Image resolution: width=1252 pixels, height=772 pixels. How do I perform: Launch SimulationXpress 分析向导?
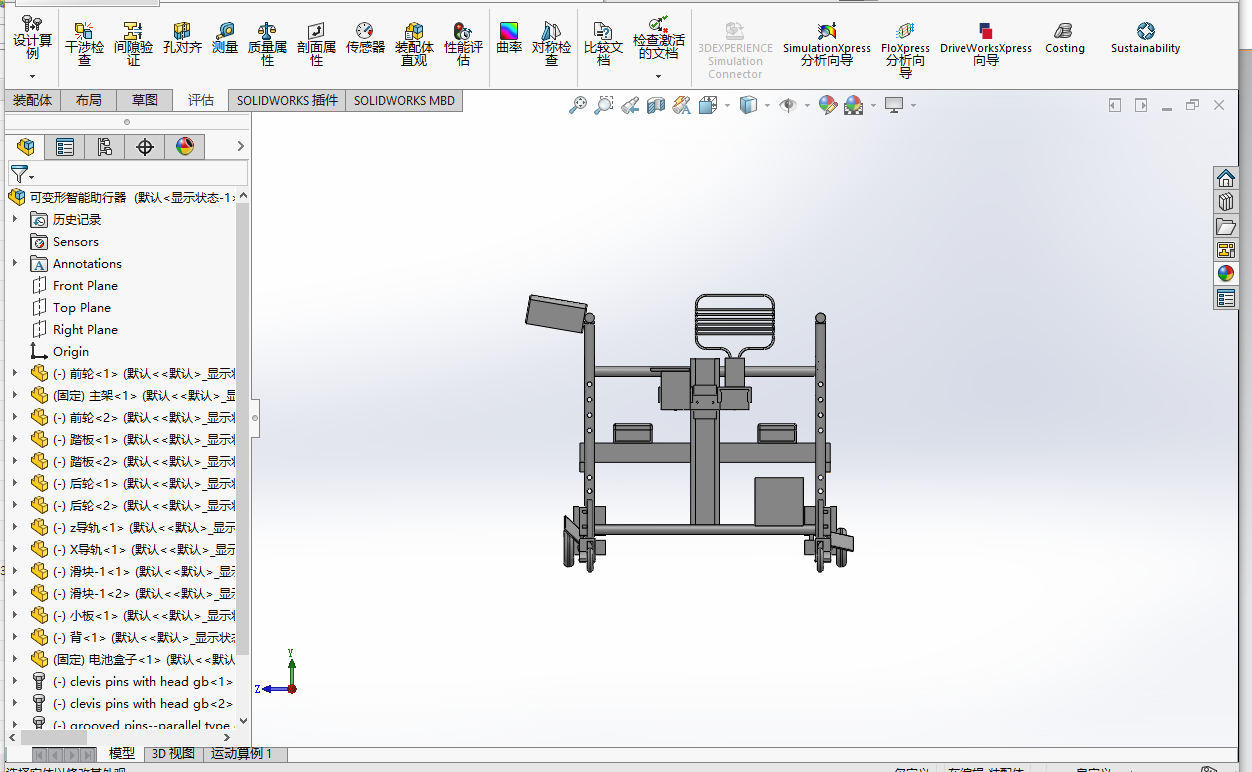point(826,45)
